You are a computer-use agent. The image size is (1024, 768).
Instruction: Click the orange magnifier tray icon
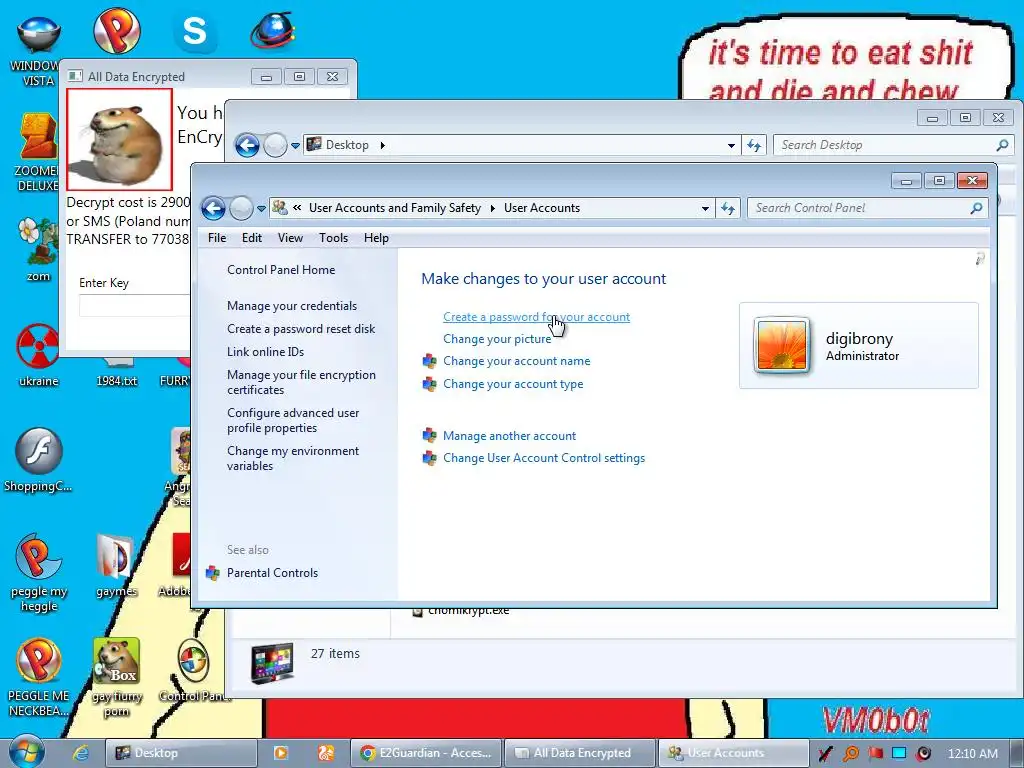[x=851, y=753]
